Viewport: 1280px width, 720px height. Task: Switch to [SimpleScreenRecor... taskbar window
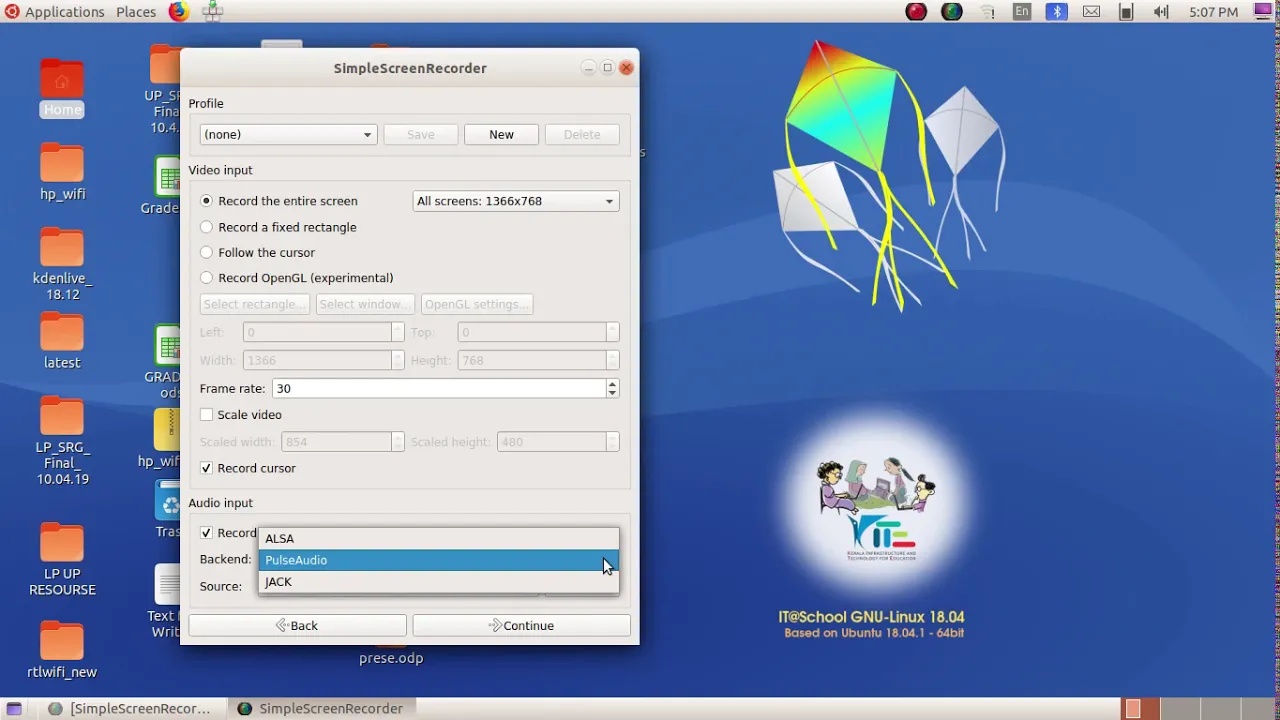131,708
